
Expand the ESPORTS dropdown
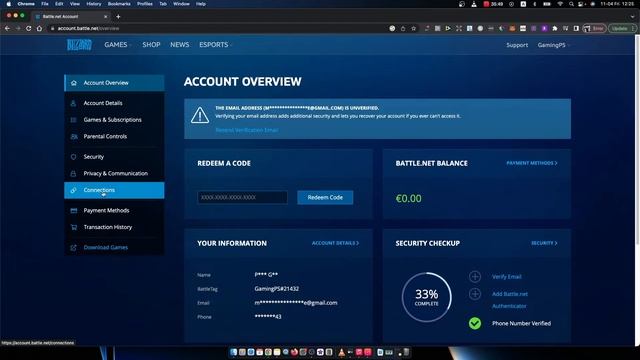[x=216, y=45]
